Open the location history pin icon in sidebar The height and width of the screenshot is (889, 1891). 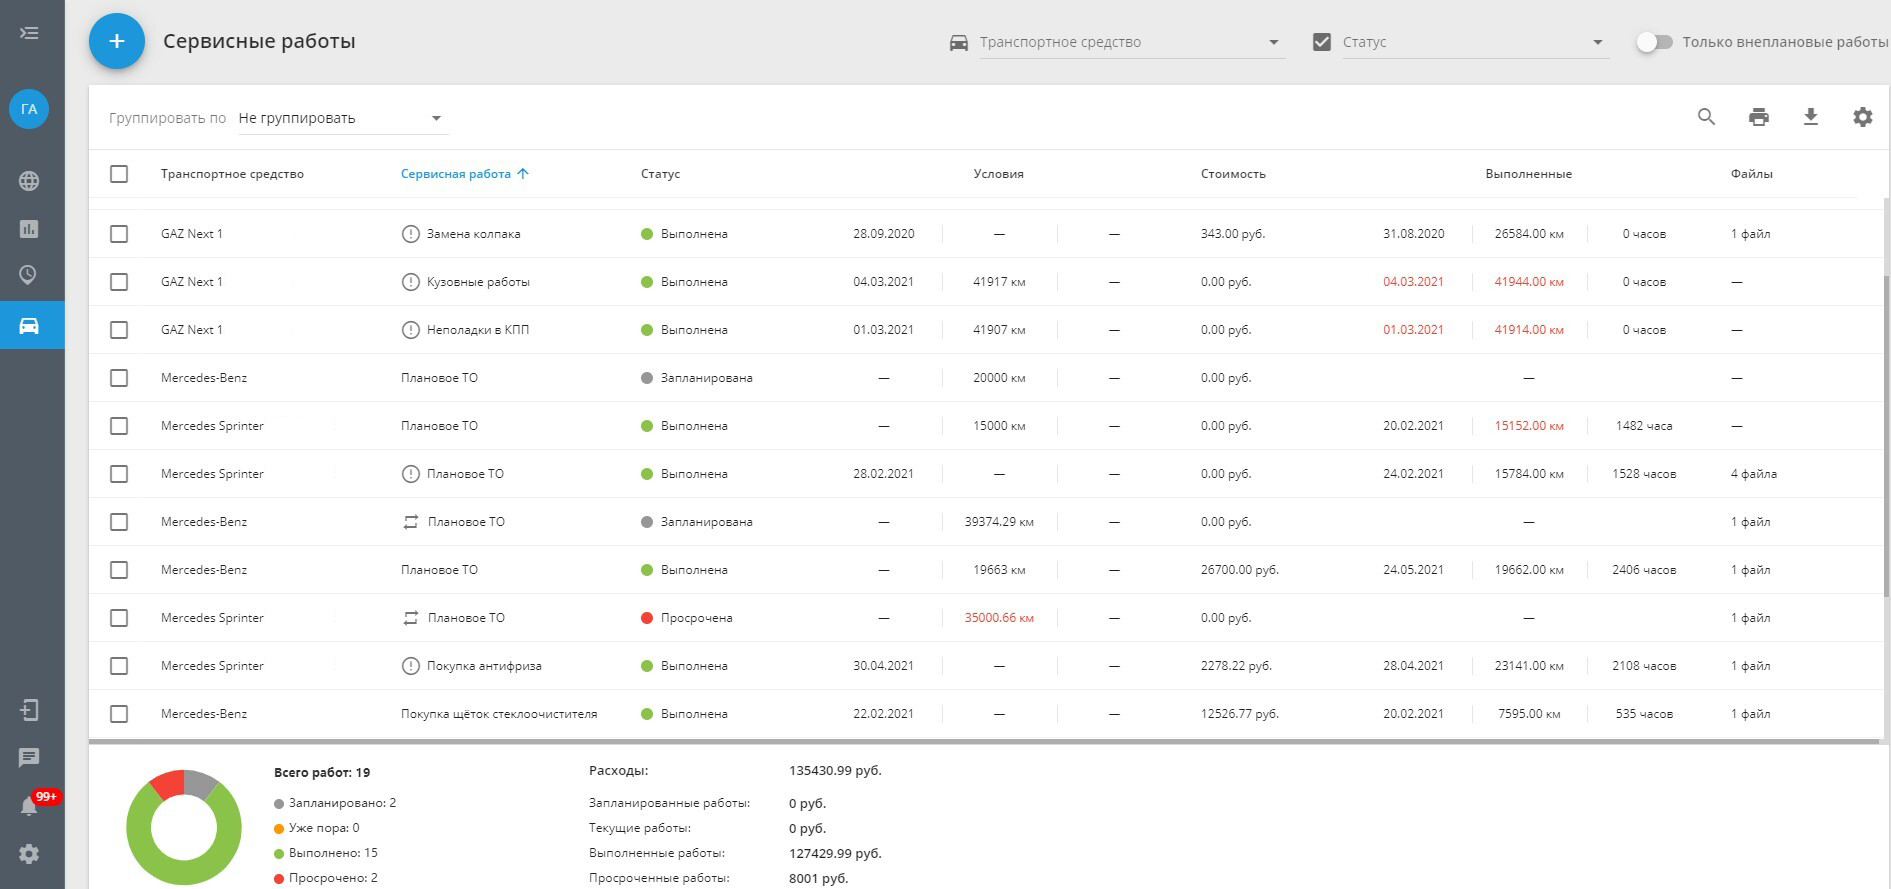click(29, 275)
